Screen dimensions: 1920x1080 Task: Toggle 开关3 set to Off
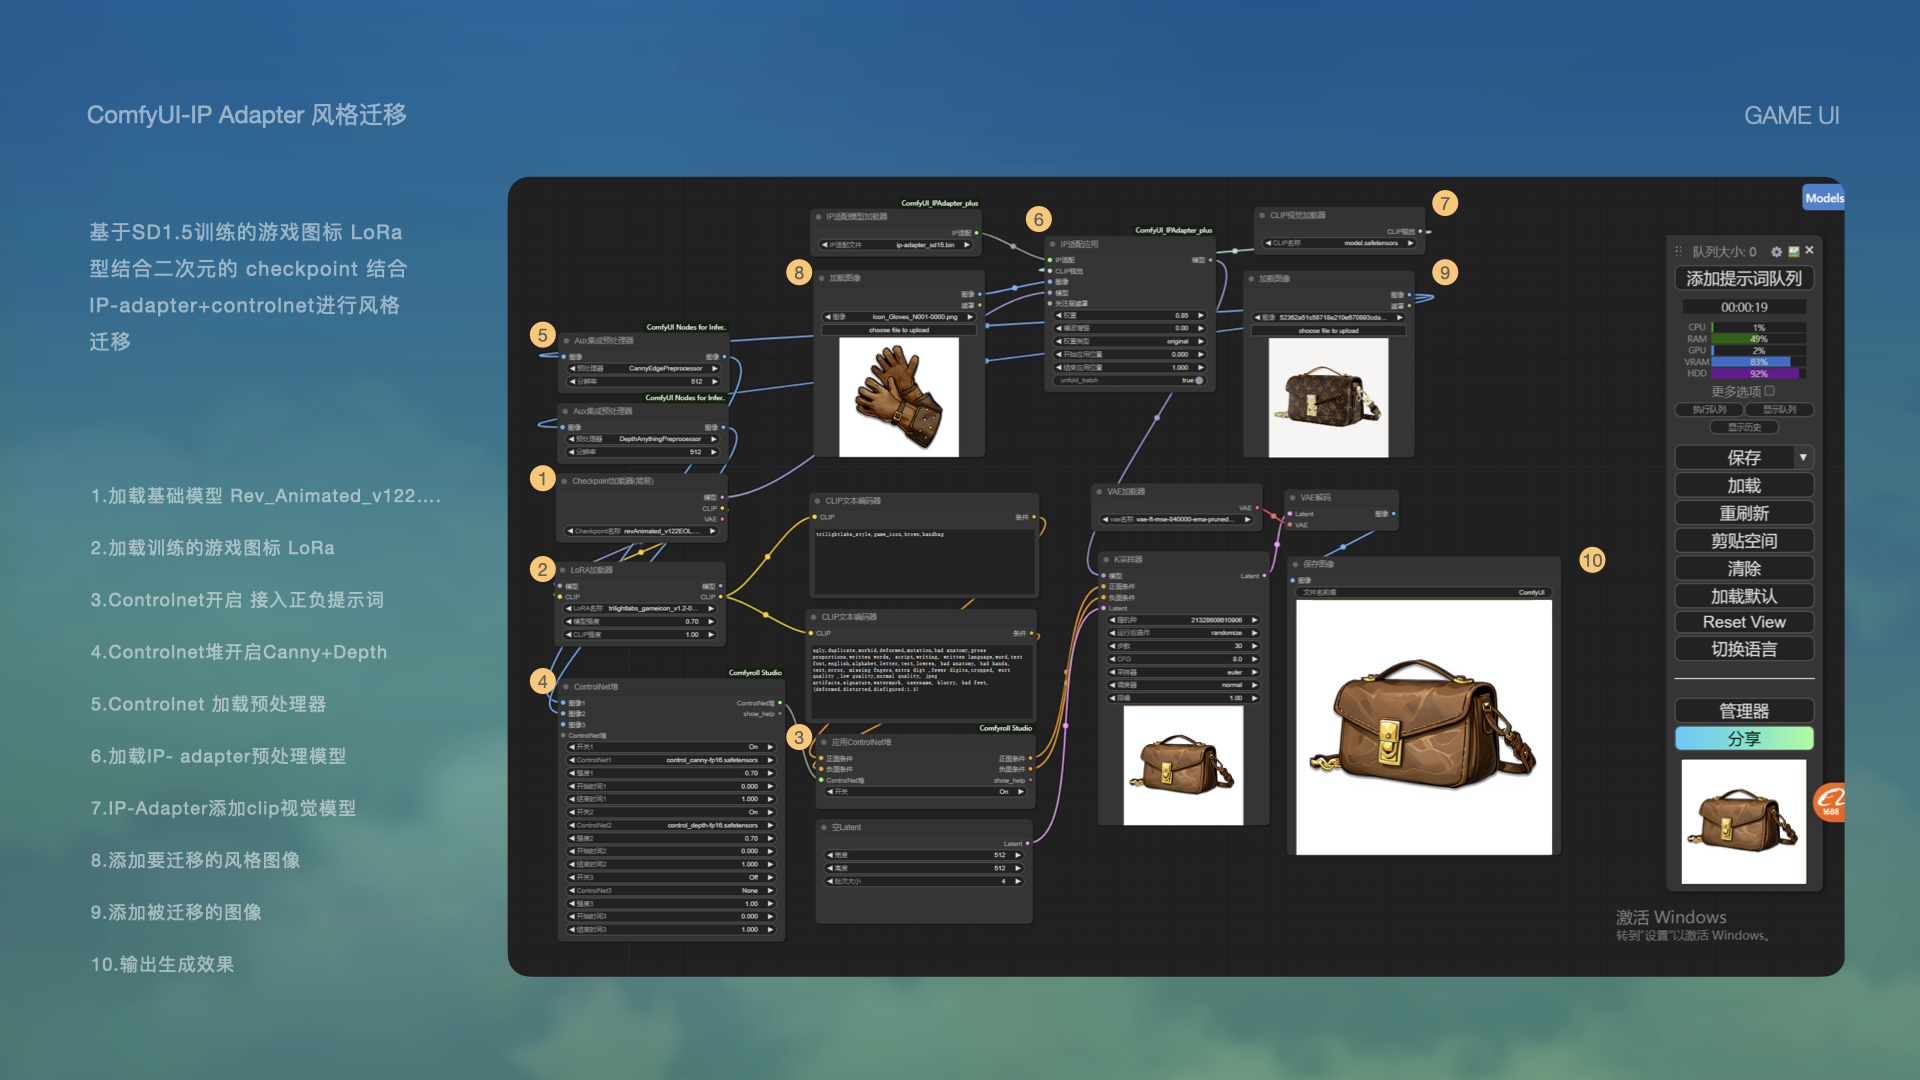pyautogui.click(x=671, y=877)
